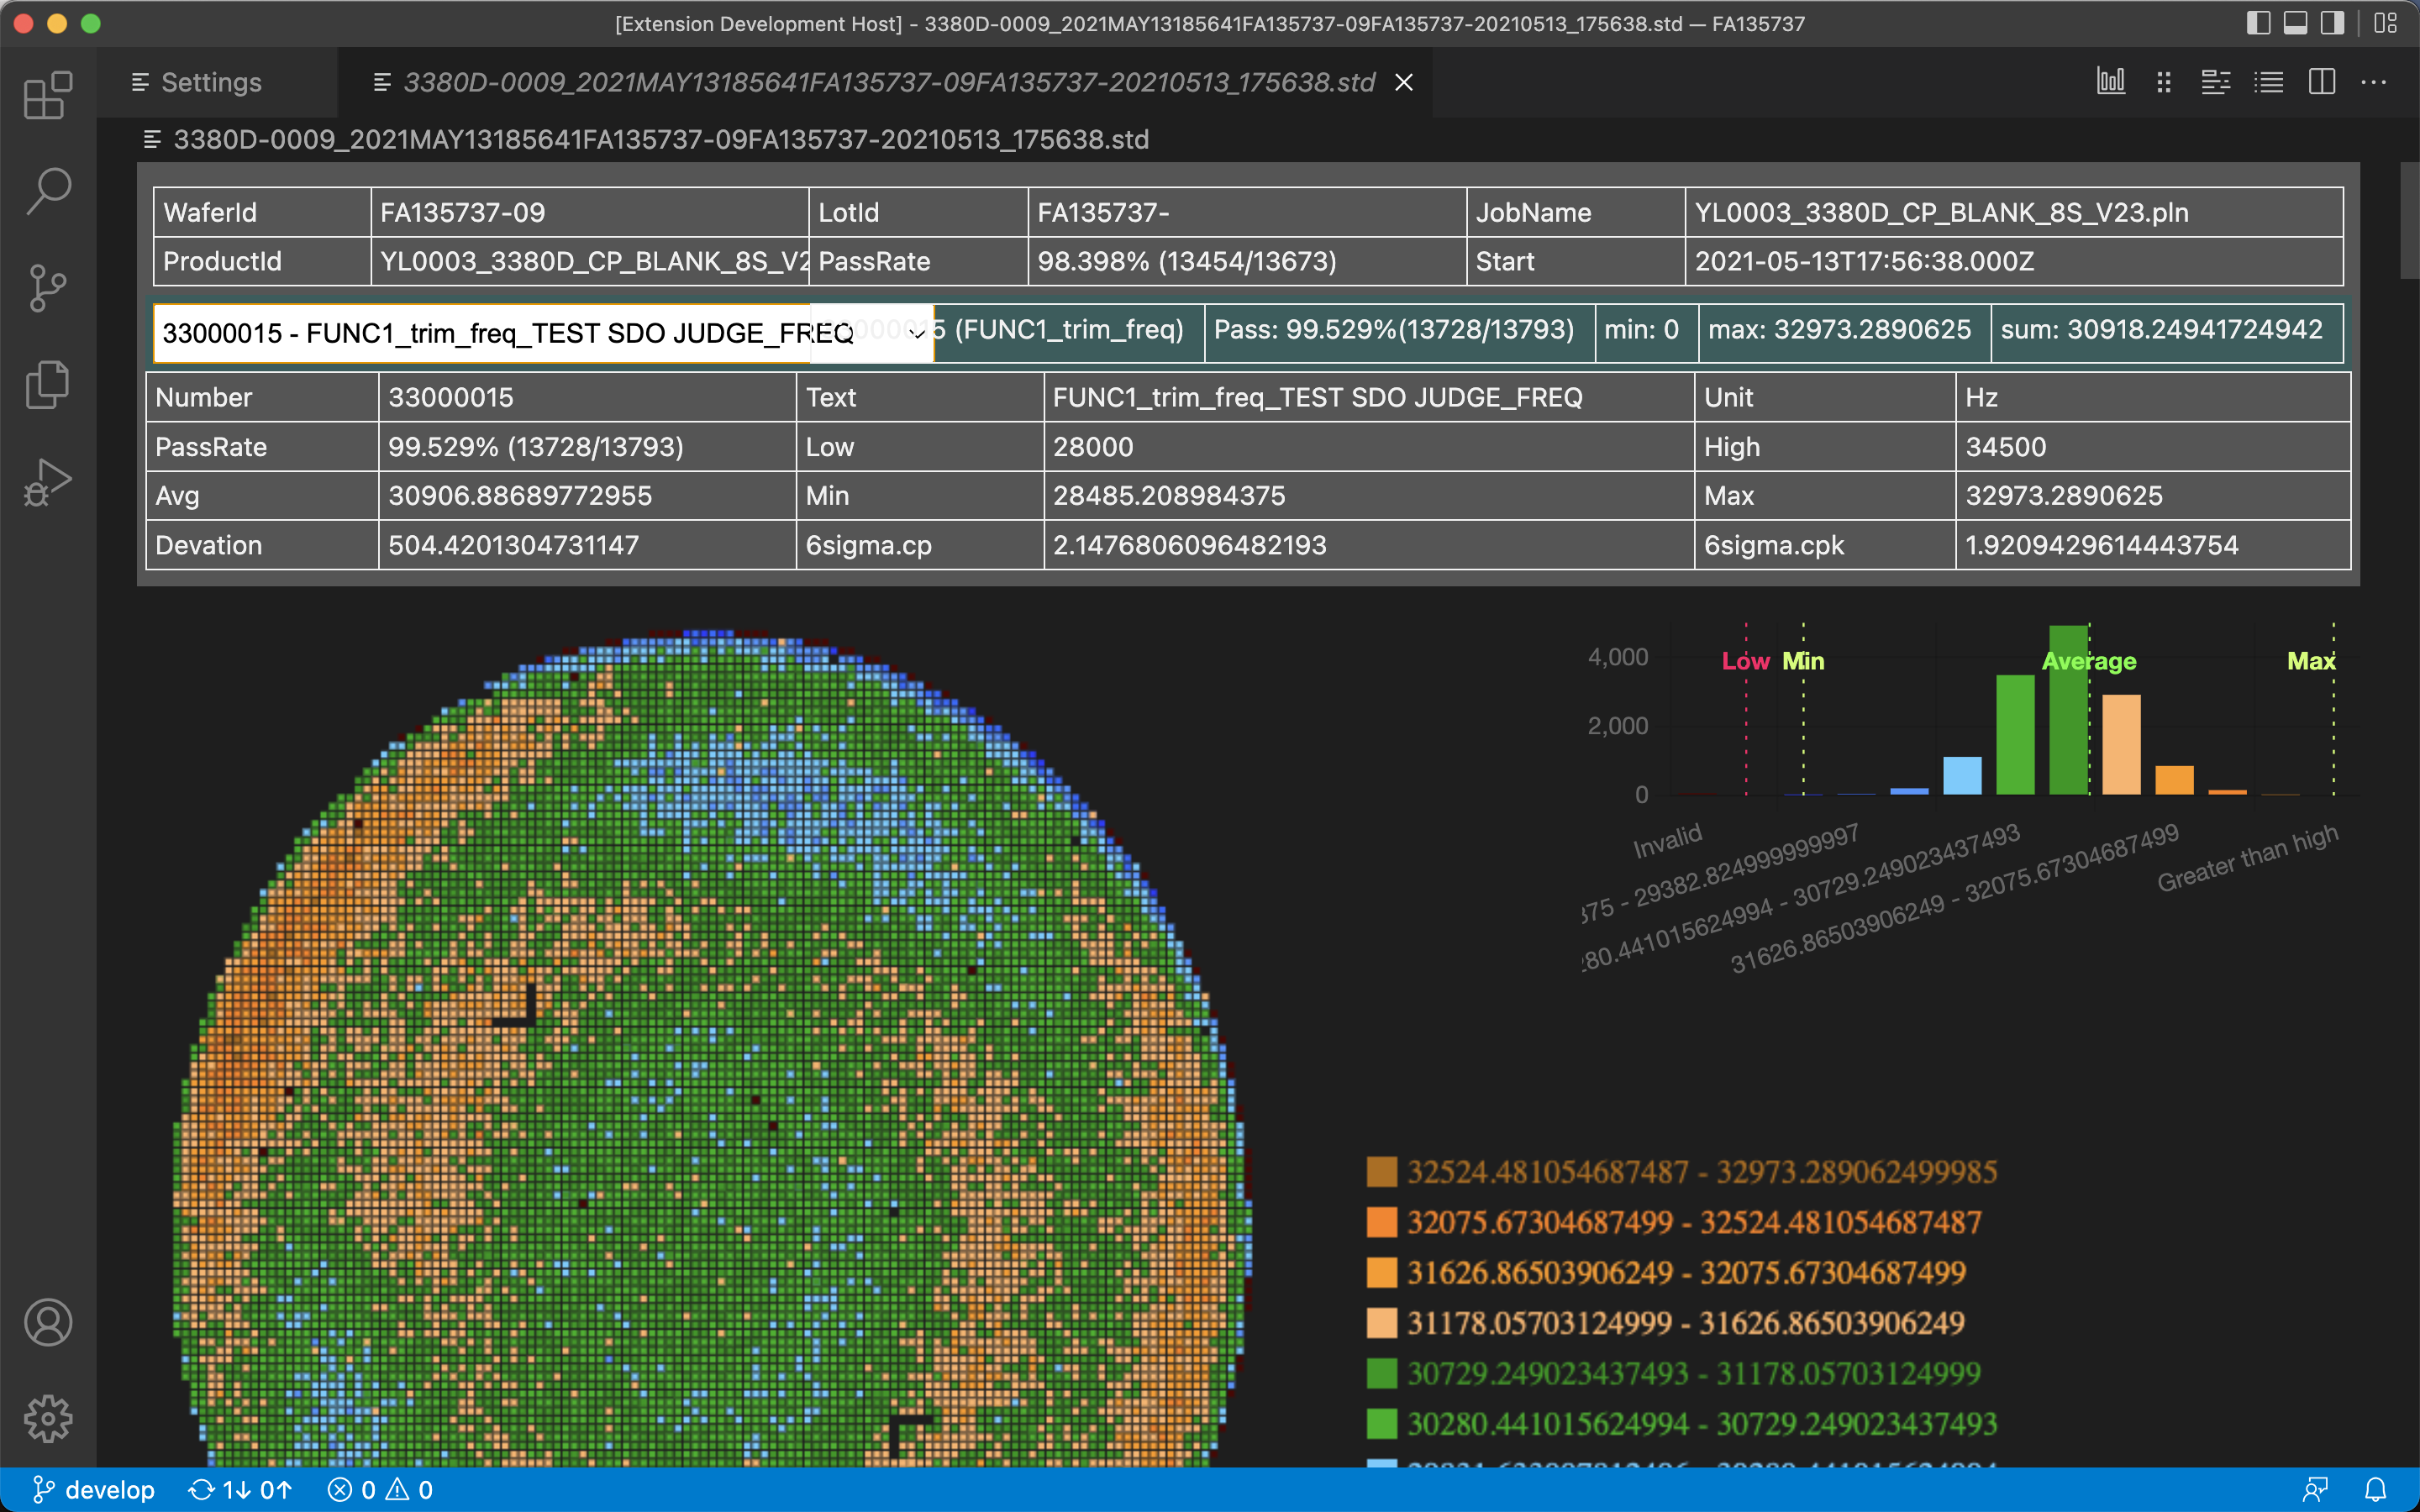Toggle the bottom panel visibility
The image size is (2420, 1512).
(2295, 23)
